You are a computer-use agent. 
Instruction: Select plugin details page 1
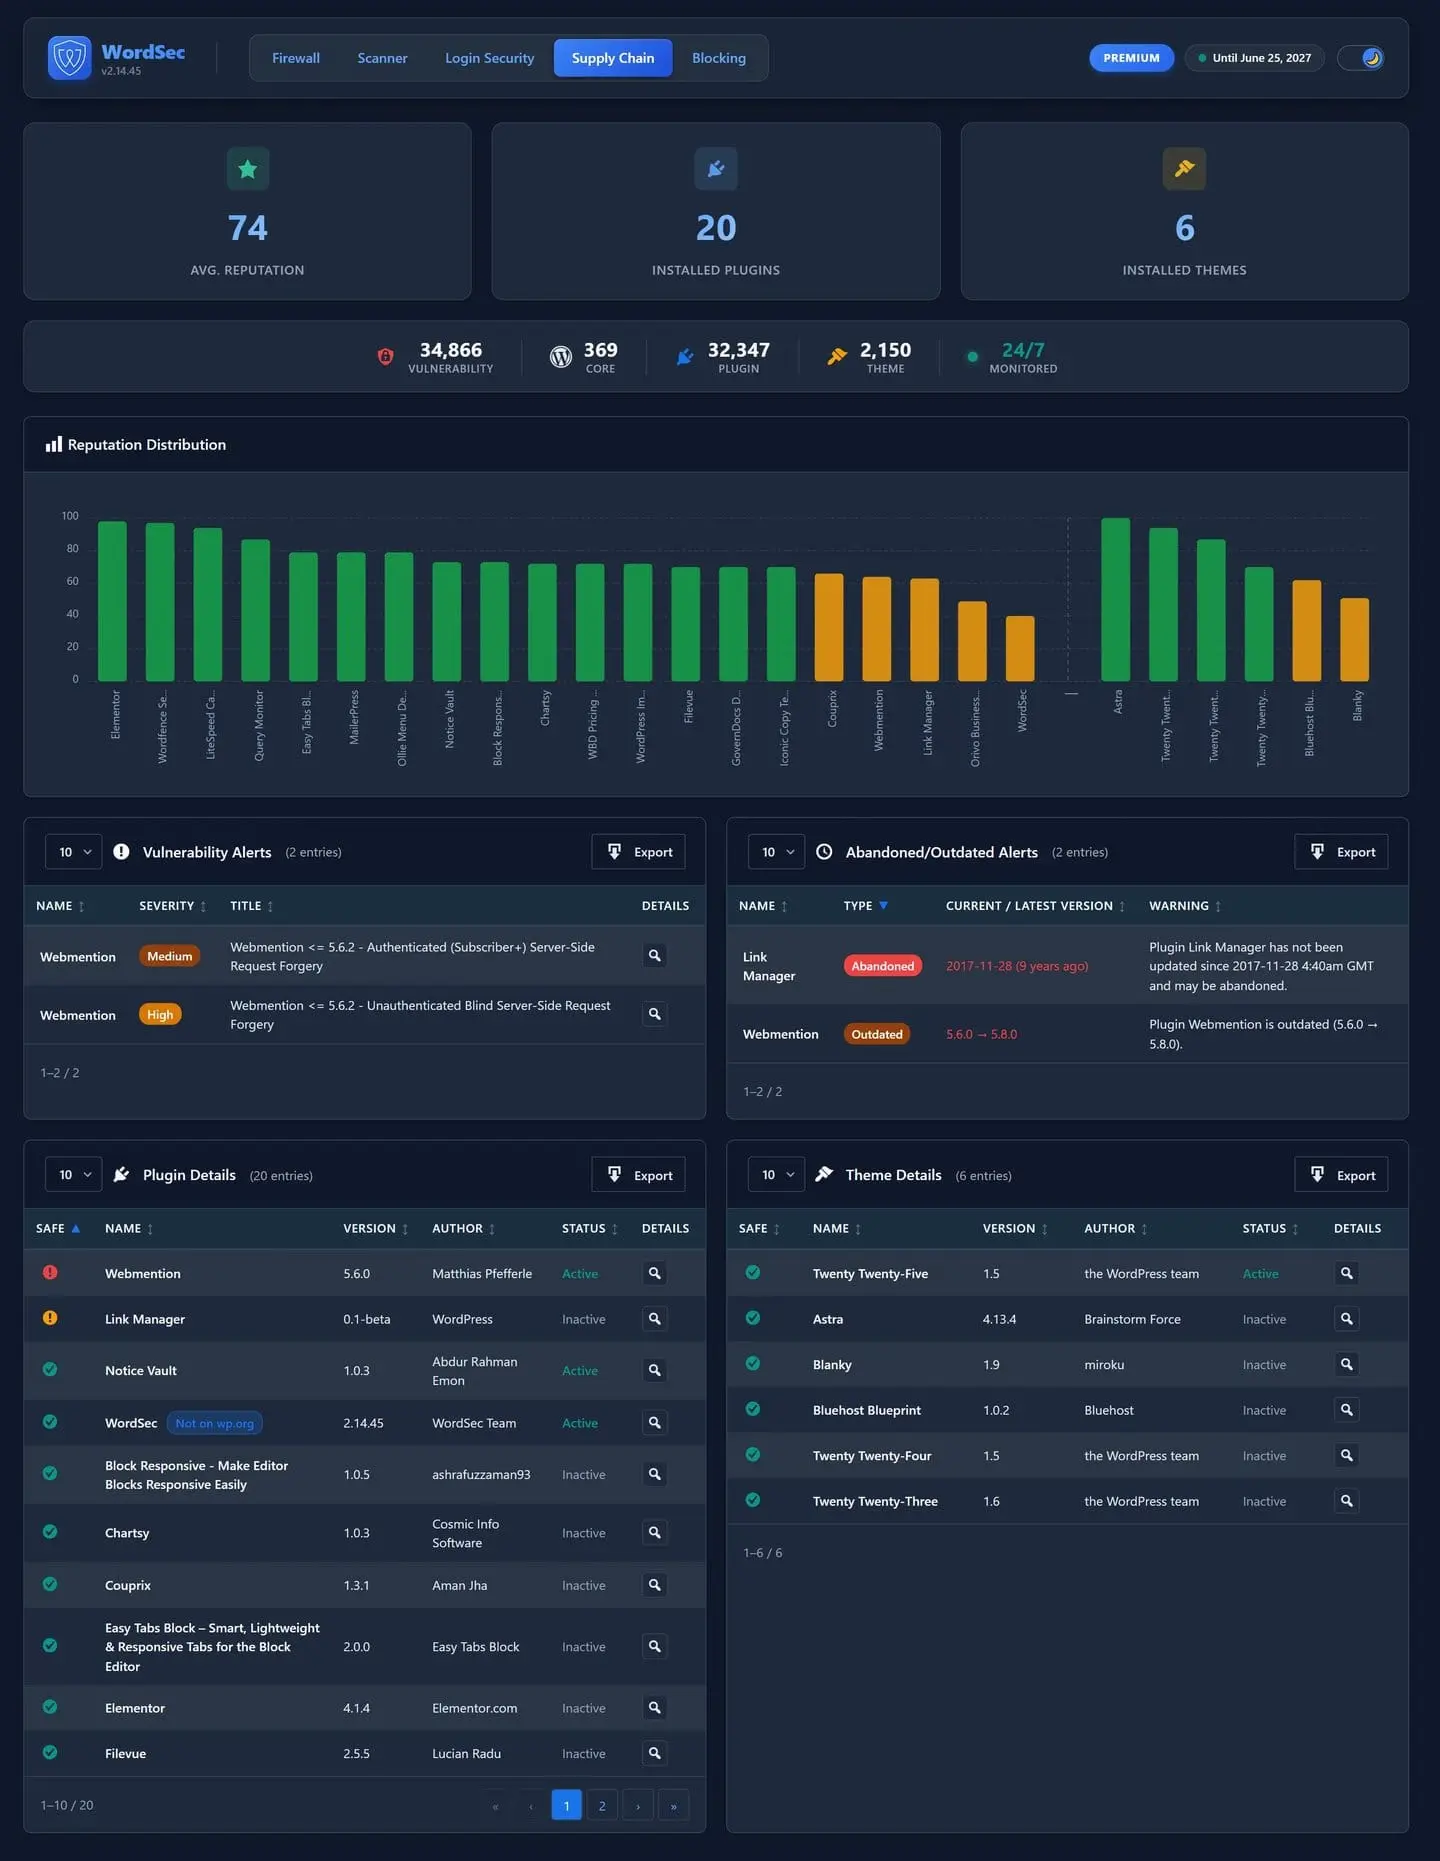pyautogui.click(x=566, y=1805)
